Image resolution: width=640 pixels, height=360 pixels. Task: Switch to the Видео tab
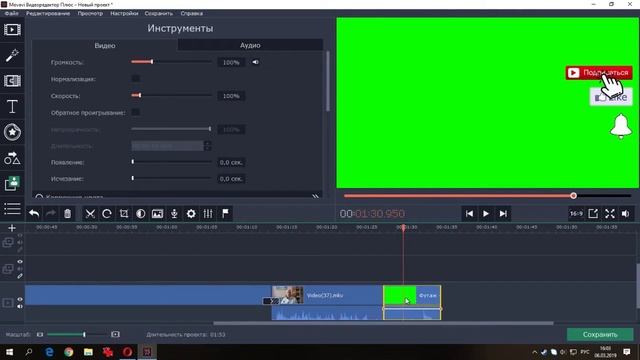[105, 45]
